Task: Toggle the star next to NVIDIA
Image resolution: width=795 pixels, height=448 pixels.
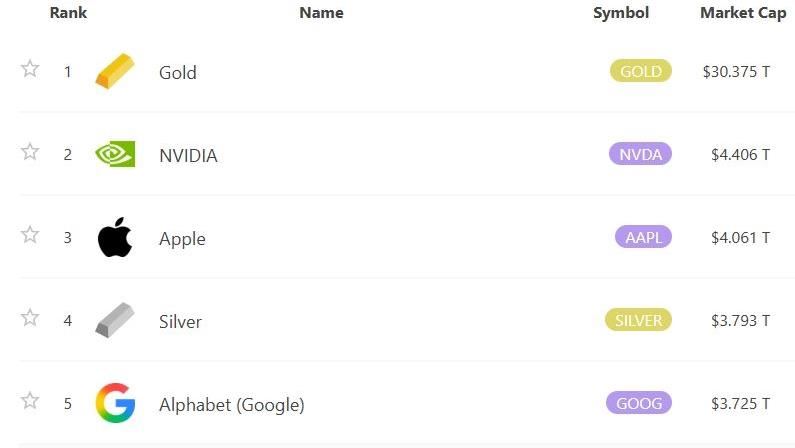Action: click(30, 152)
